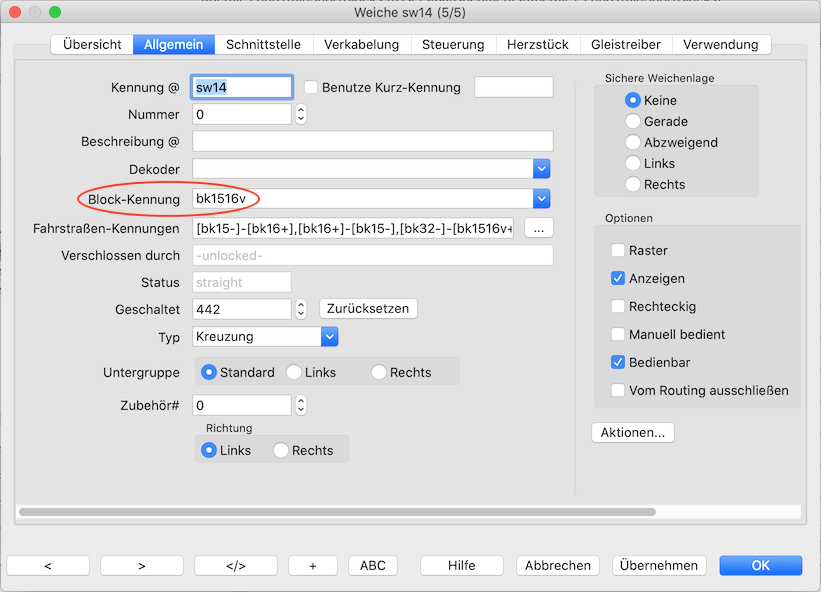Switch to the Schnittstelle tab

tap(264, 44)
